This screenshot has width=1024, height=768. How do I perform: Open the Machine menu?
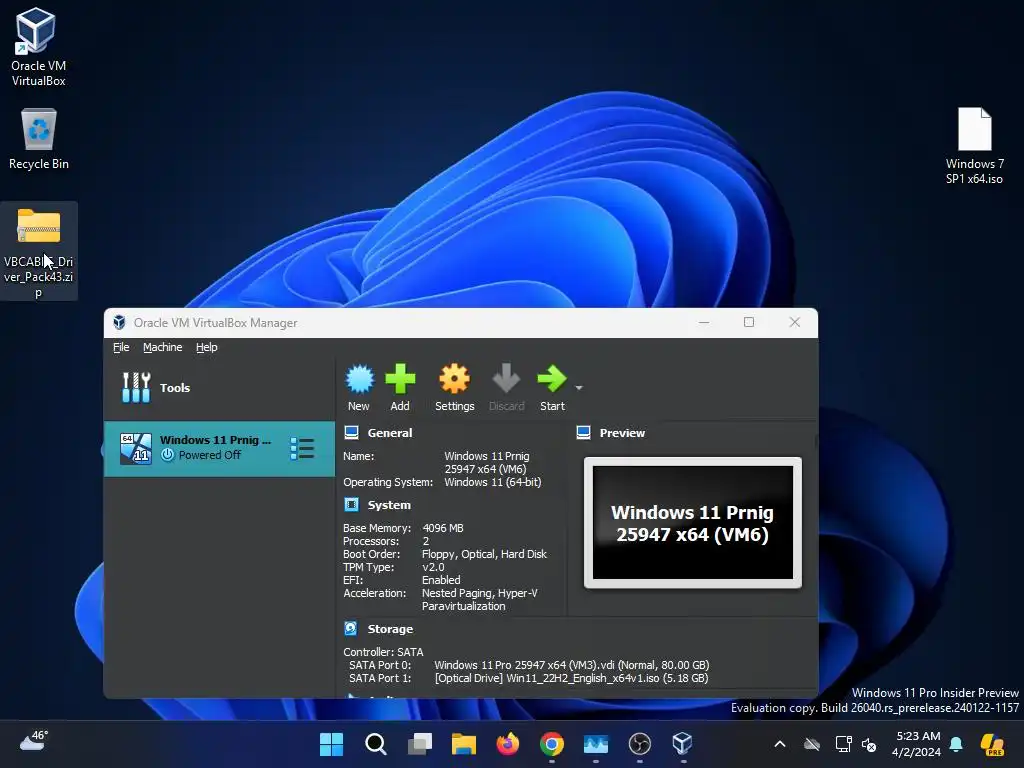point(163,347)
